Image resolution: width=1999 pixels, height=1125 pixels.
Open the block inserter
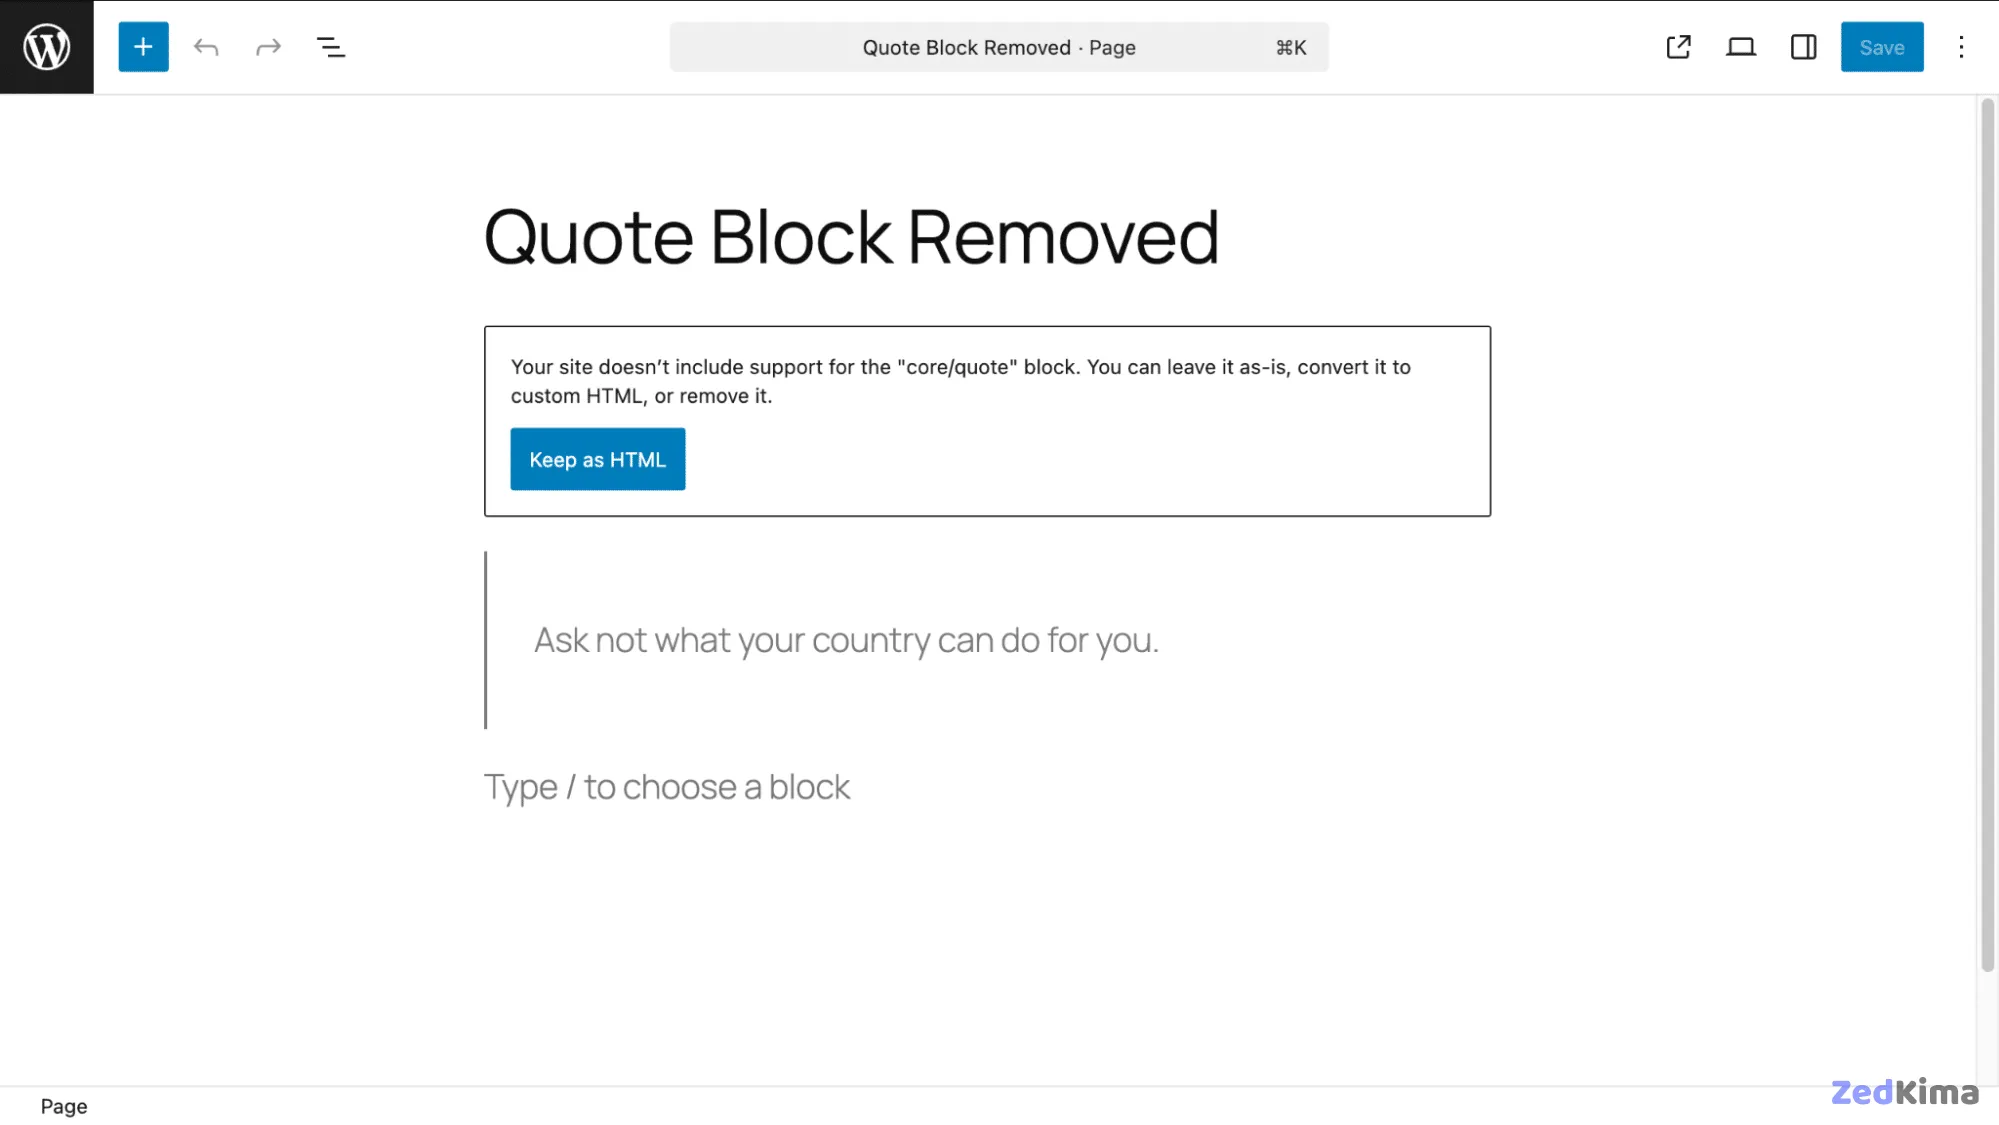pyautogui.click(x=143, y=46)
